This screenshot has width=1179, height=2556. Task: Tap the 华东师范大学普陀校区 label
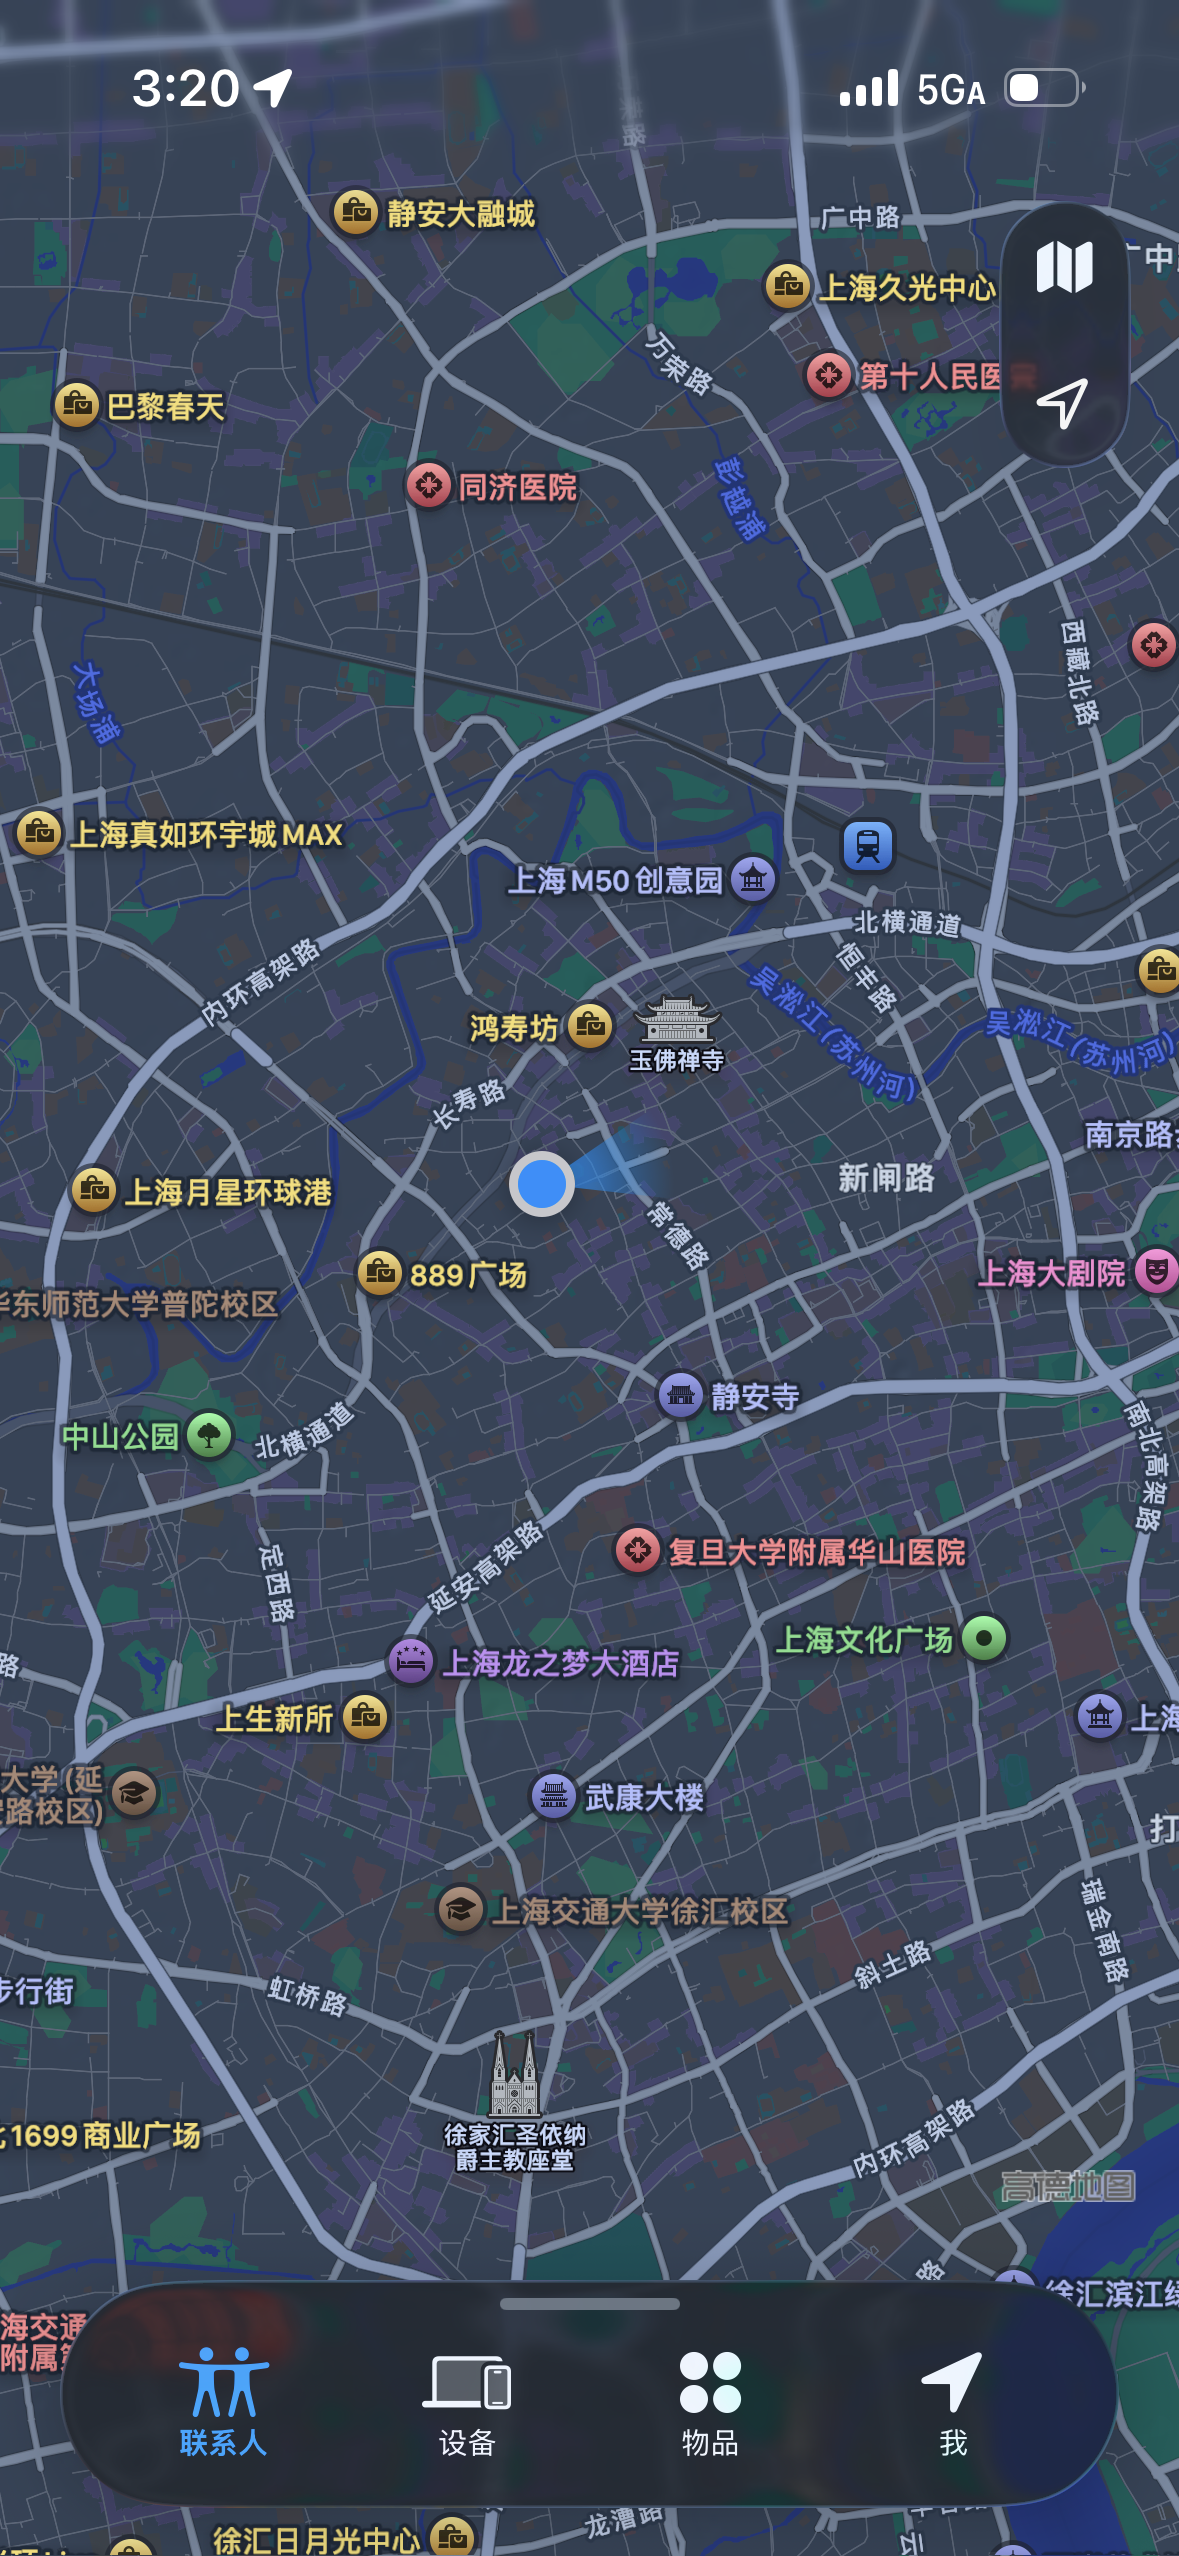[x=139, y=1304]
